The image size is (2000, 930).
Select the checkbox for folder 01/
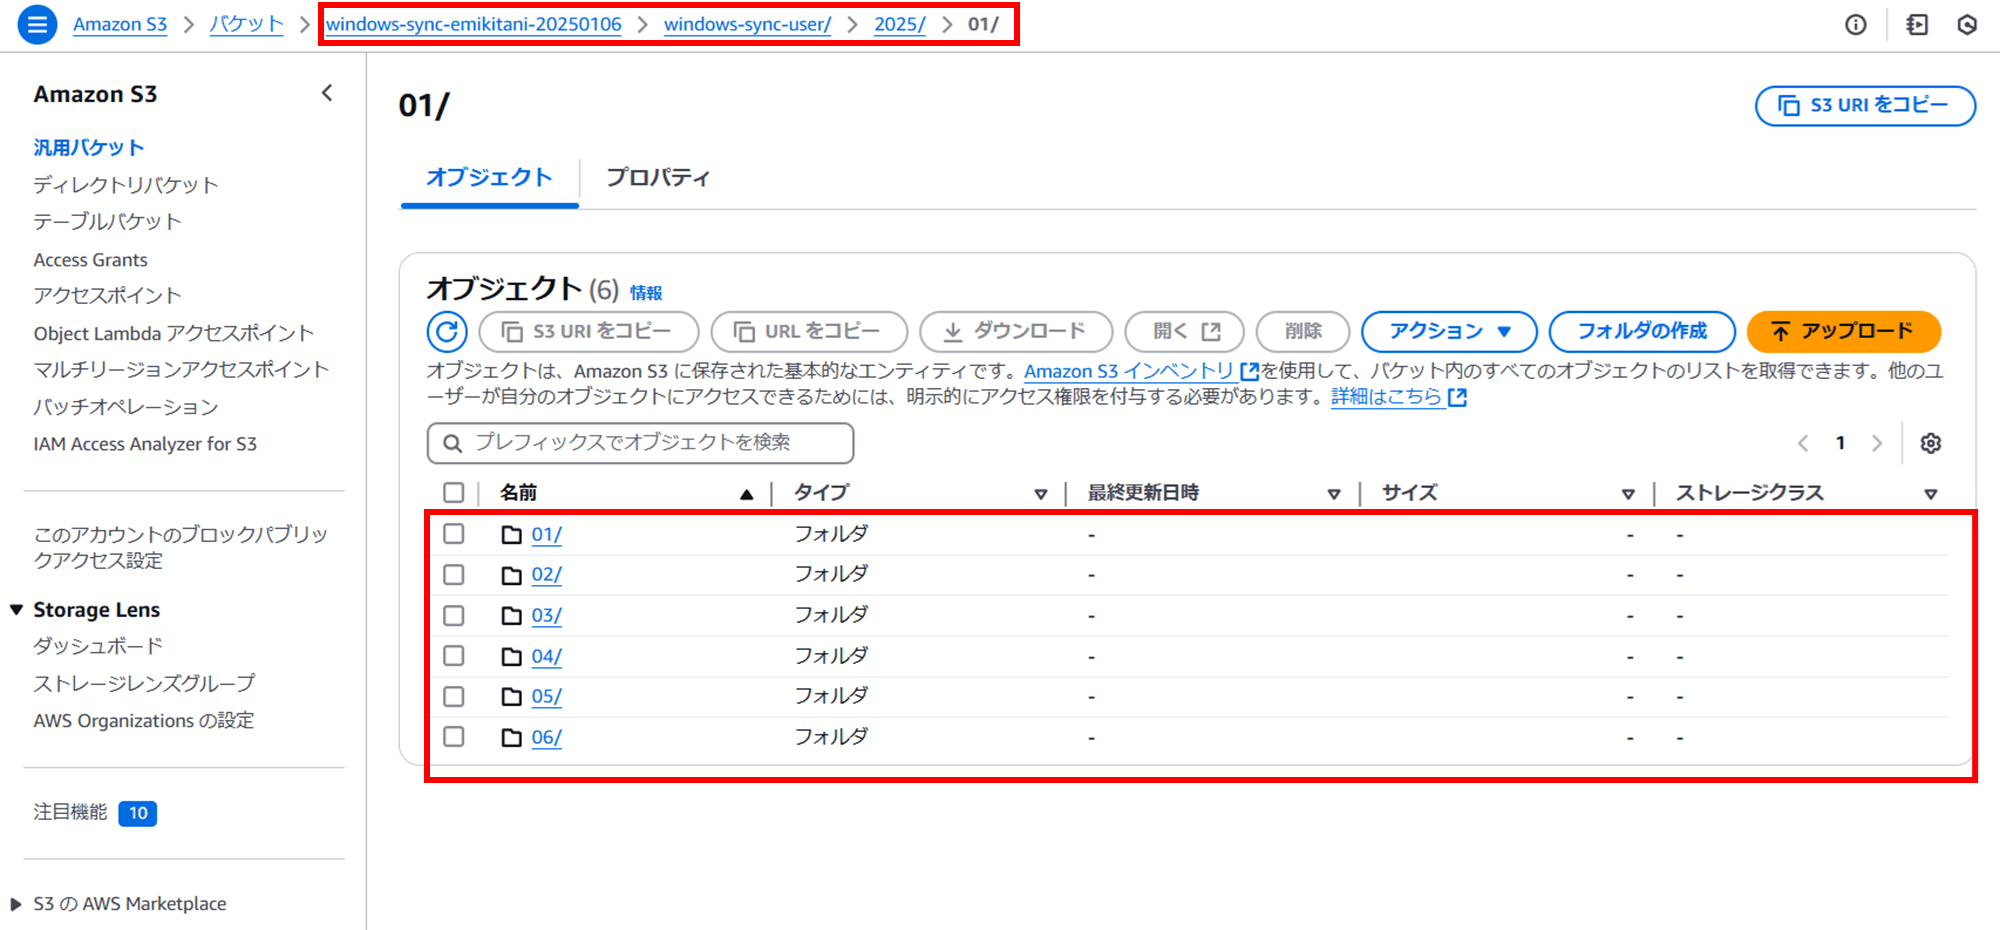point(454,534)
